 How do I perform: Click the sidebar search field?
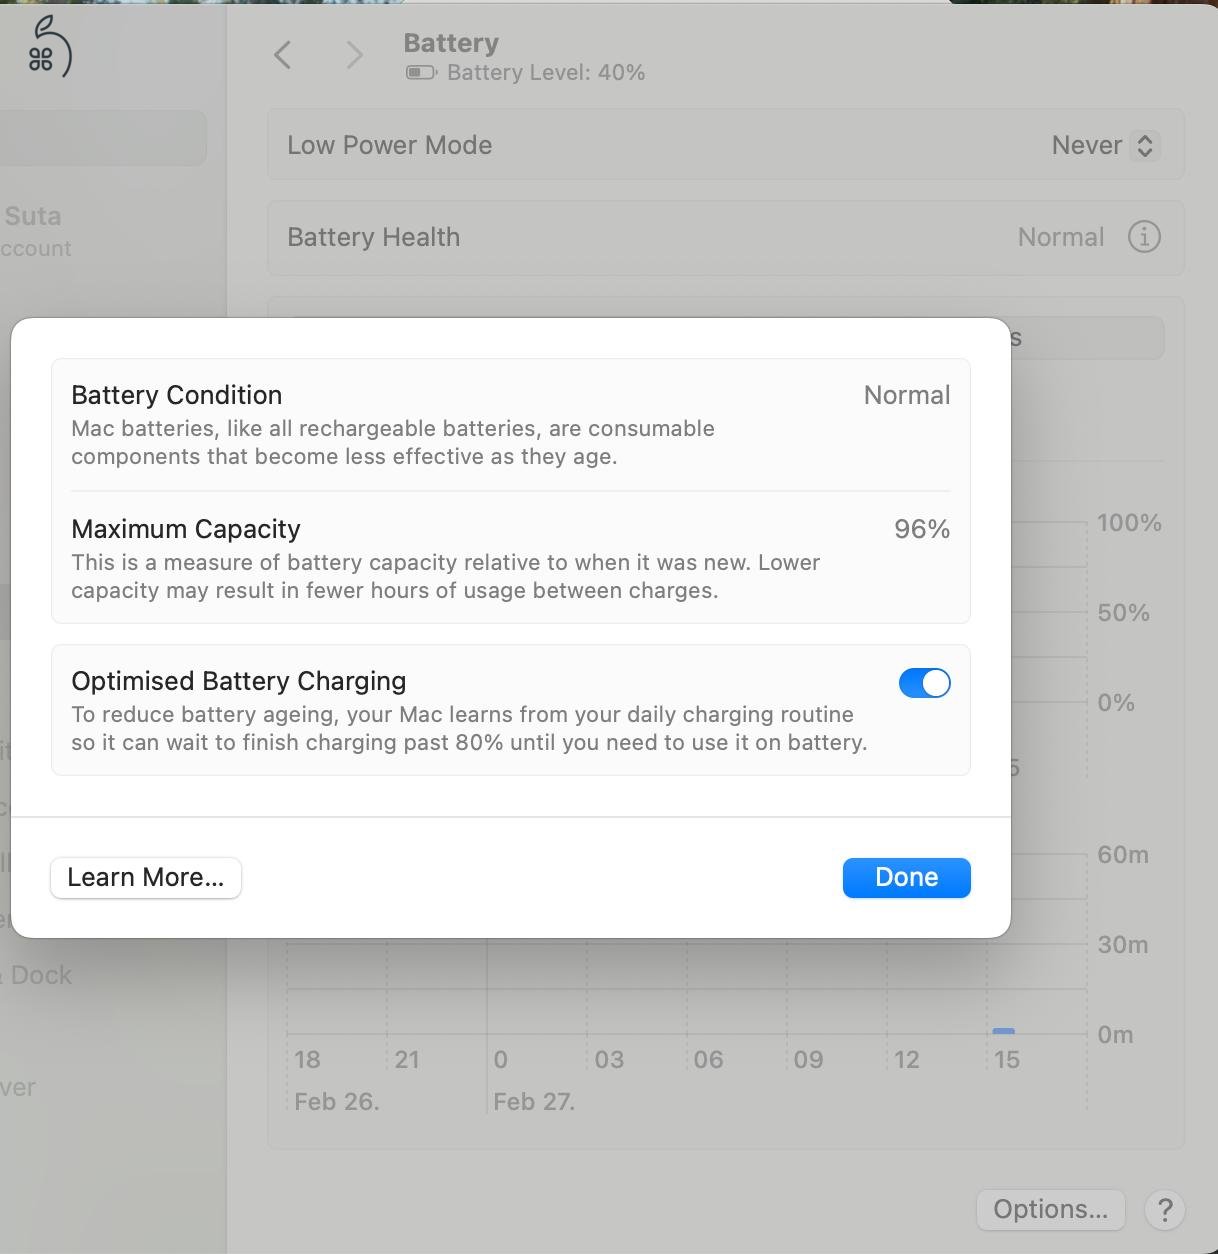(103, 138)
